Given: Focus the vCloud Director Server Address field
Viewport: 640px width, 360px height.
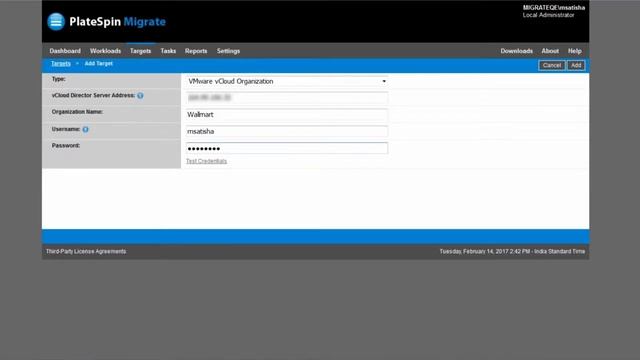Looking at the screenshot, I should (287, 98).
